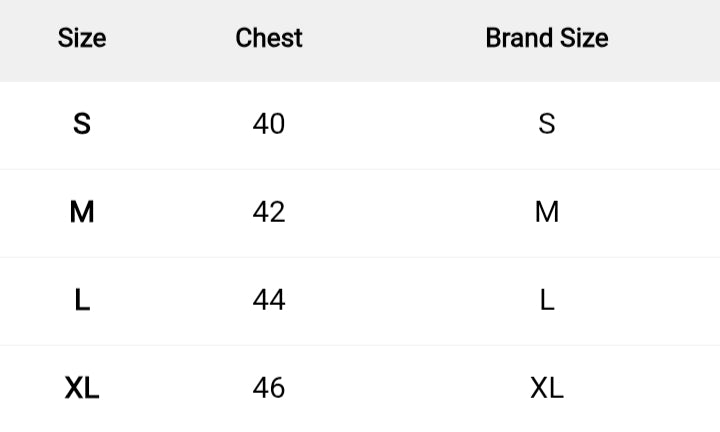Select the whole row for size M

pos(400,213)
